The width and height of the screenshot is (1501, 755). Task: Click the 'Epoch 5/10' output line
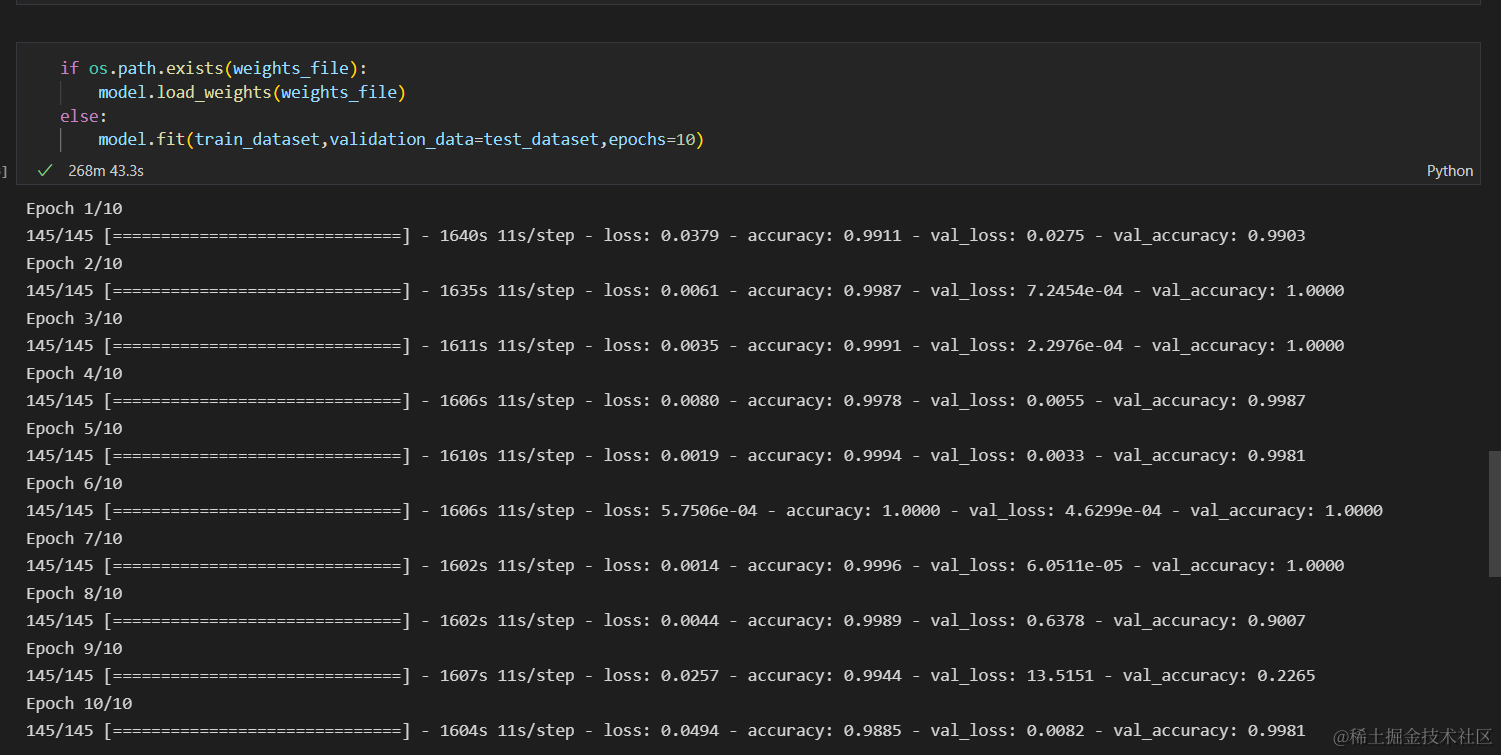point(74,428)
